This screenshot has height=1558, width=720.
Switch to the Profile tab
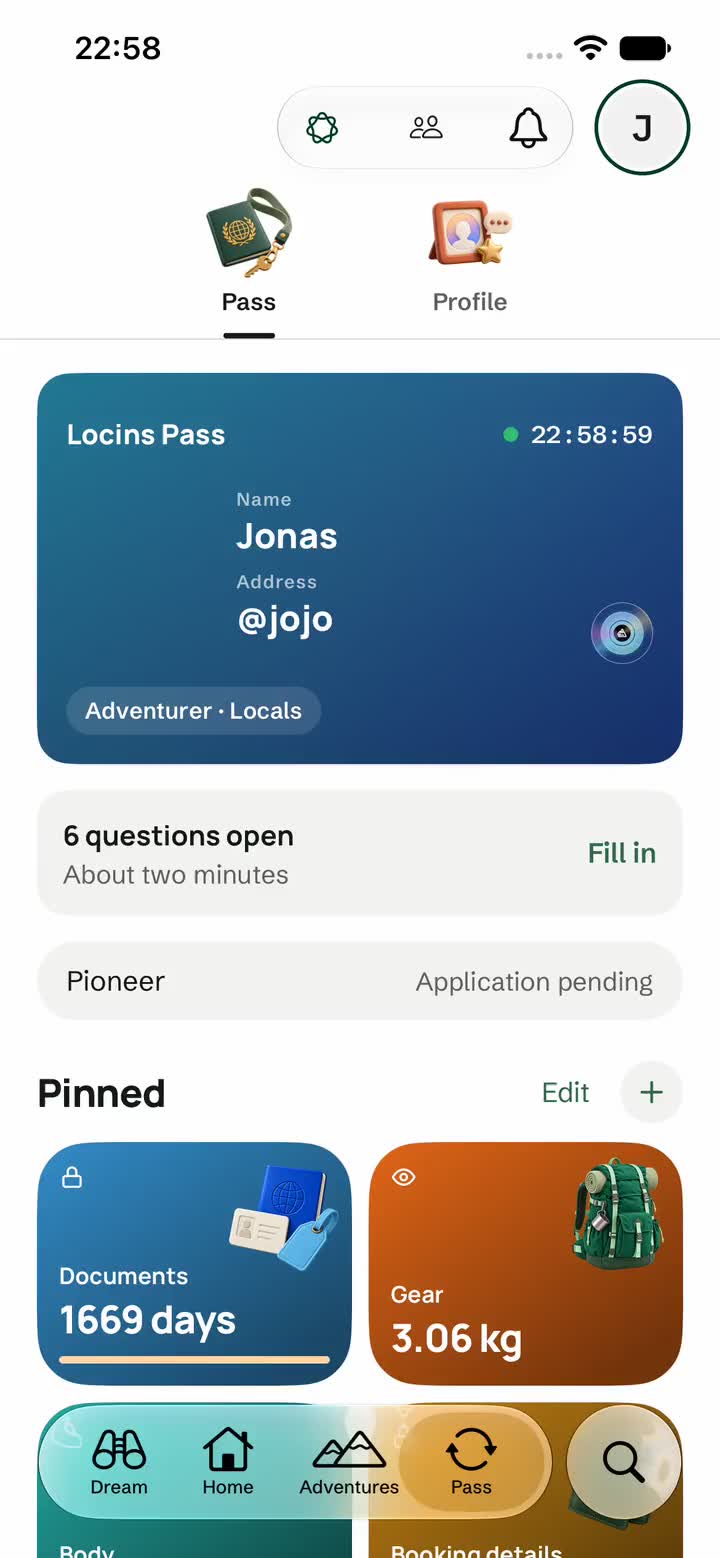tap(470, 255)
